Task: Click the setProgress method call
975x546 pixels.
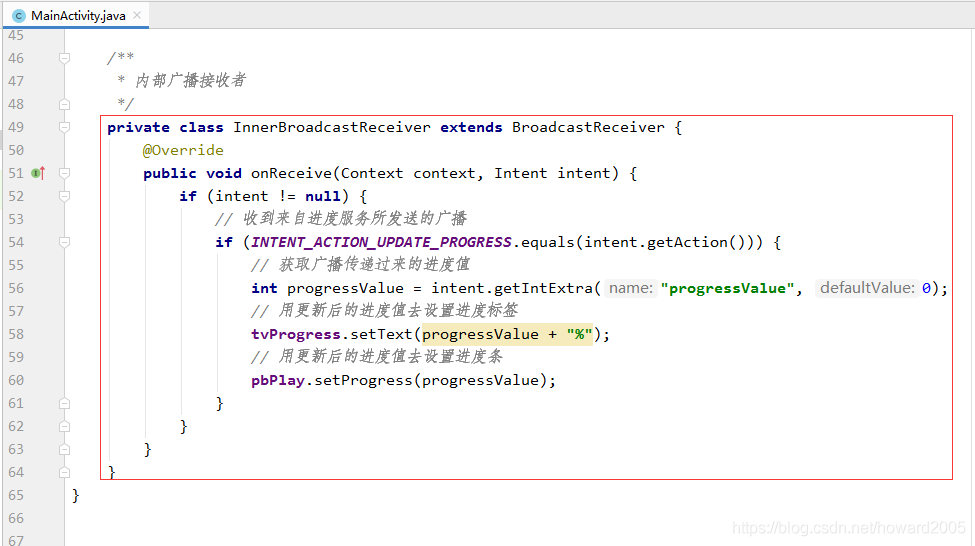Action: click(363, 380)
